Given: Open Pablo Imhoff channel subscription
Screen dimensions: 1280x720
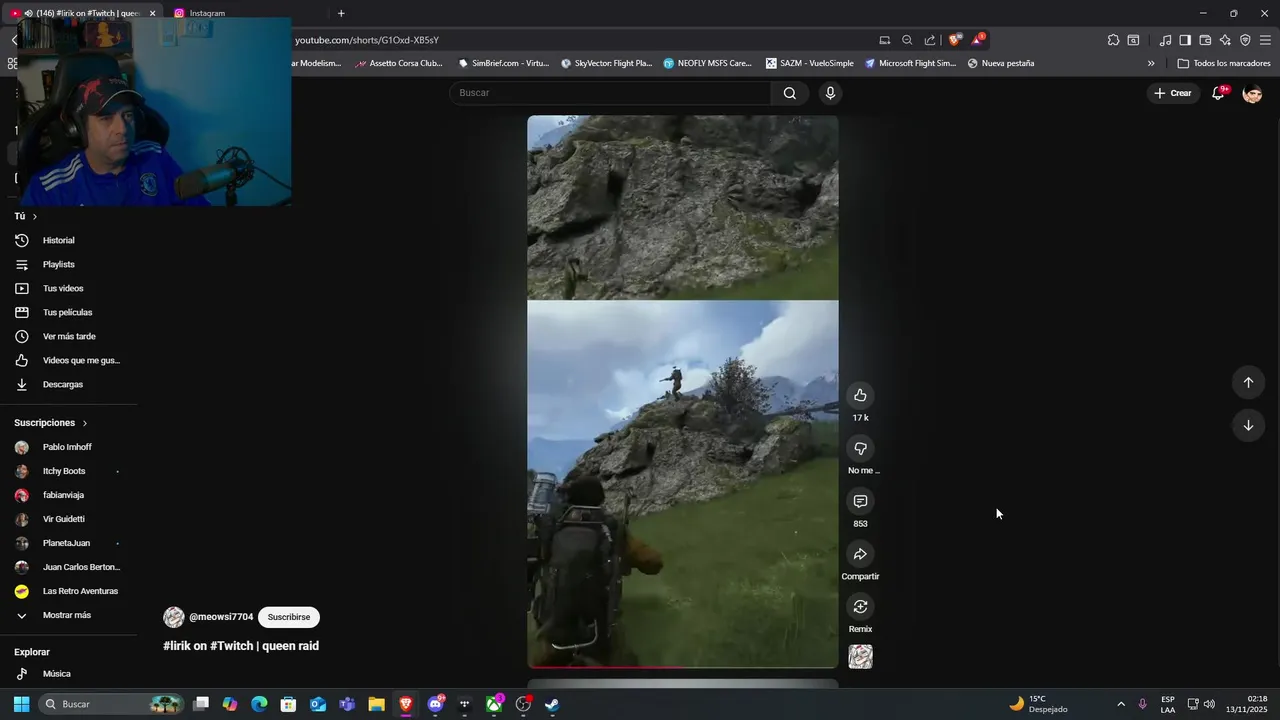Looking at the screenshot, I should 68,448.
